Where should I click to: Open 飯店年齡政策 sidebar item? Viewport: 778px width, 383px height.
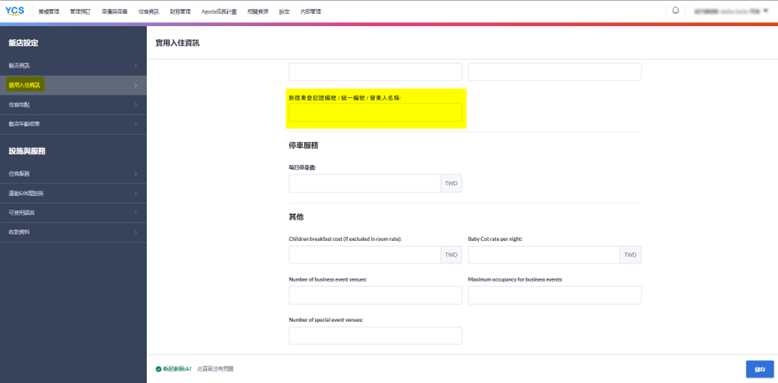(x=73, y=124)
